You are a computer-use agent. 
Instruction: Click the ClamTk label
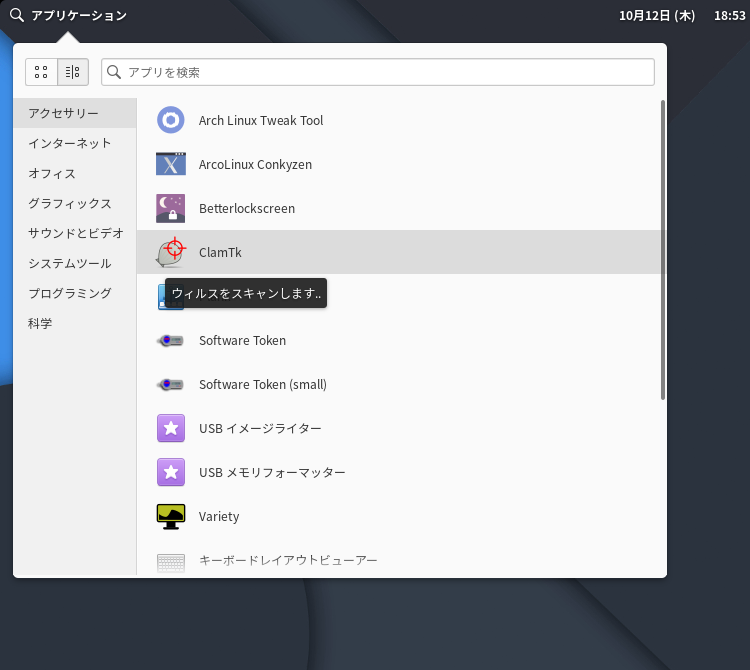pos(220,253)
